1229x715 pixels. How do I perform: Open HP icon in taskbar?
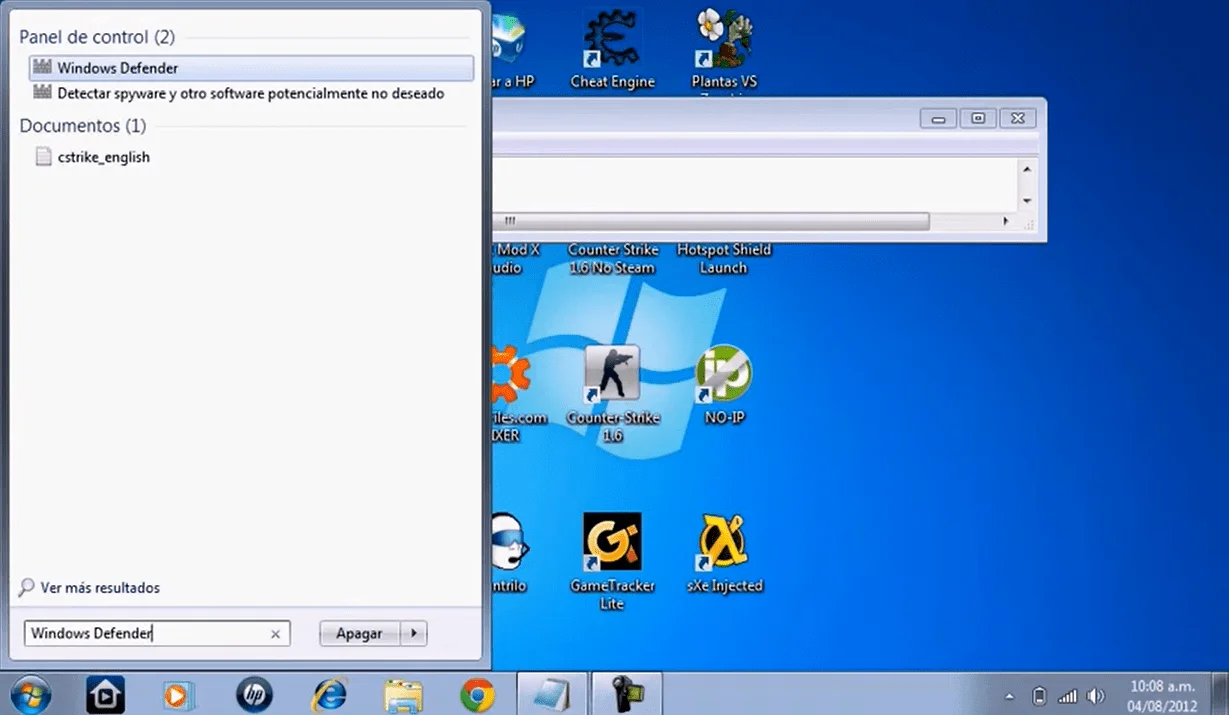coord(254,694)
